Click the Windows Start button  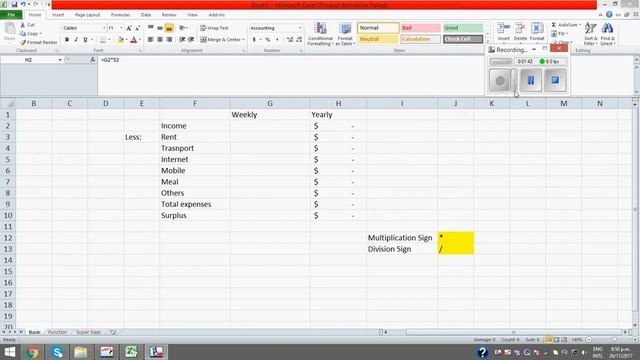pyautogui.click(x=9, y=352)
